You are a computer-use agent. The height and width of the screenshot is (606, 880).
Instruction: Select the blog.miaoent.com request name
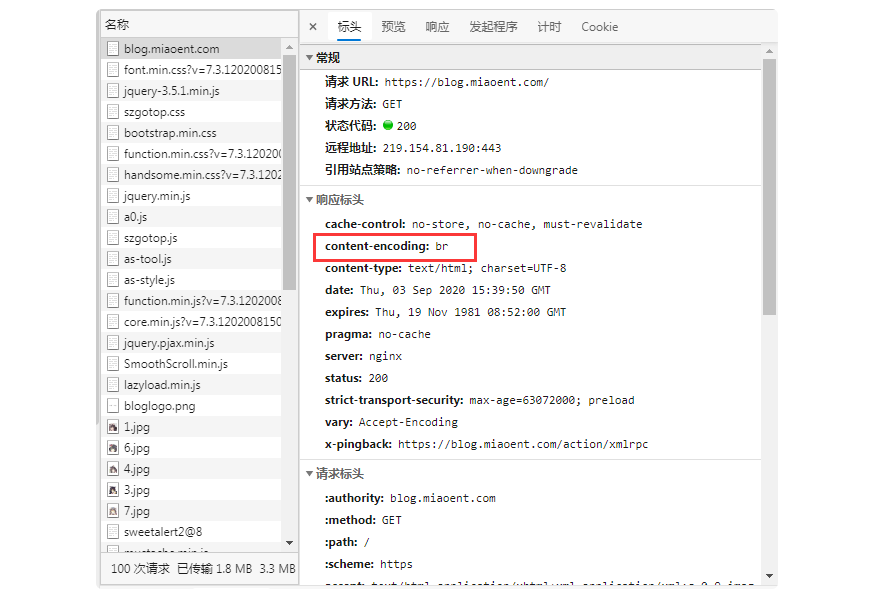pyautogui.click(x=172, y=49)
